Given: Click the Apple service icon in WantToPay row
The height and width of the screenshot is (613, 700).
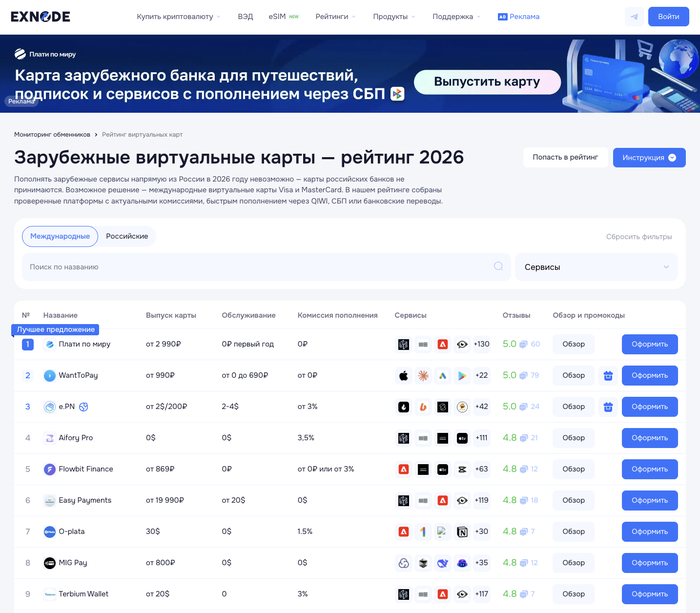Looking at the screenshot, I should tap(404, 375).
